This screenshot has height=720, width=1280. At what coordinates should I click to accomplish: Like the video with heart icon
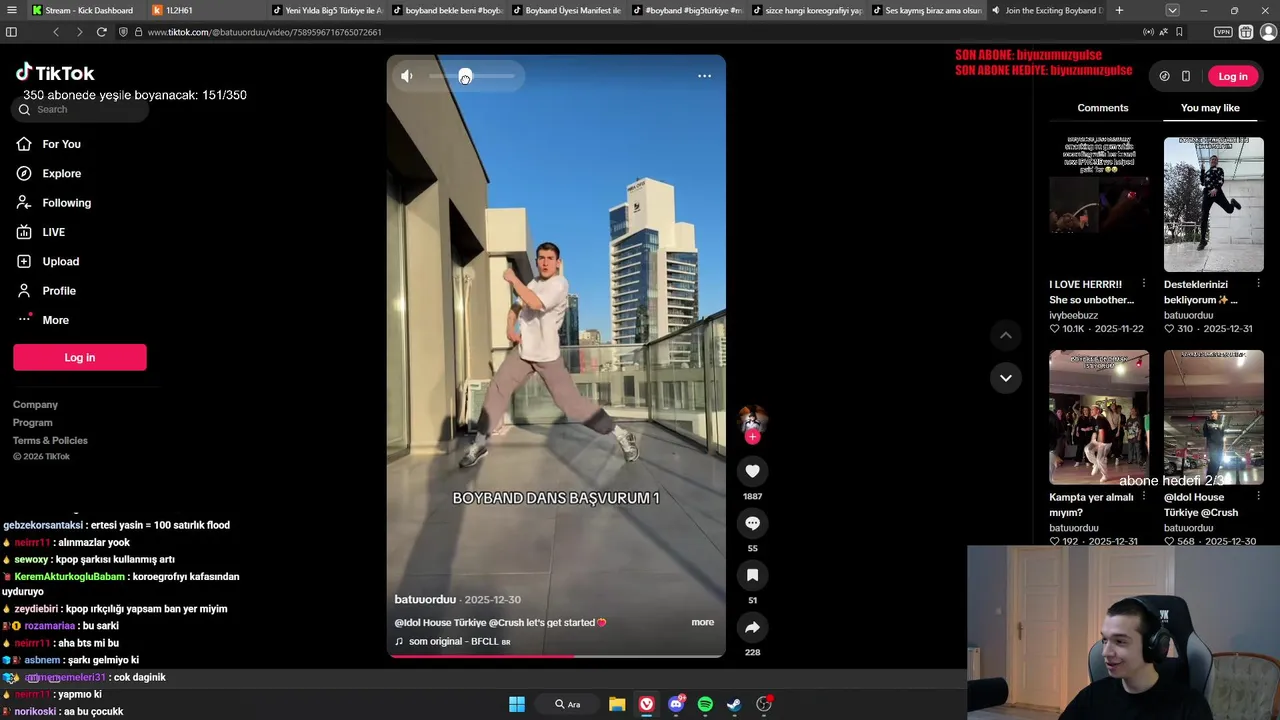click(752, 471)
